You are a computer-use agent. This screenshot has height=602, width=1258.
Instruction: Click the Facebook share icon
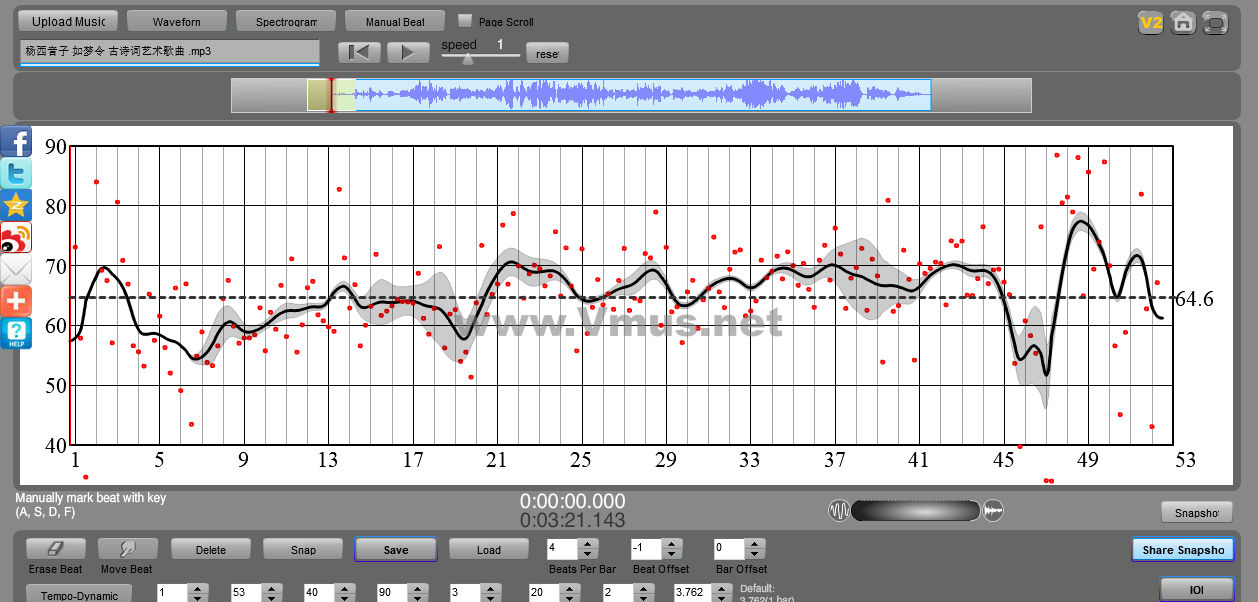pyautogui.click(x=16, y=141)
